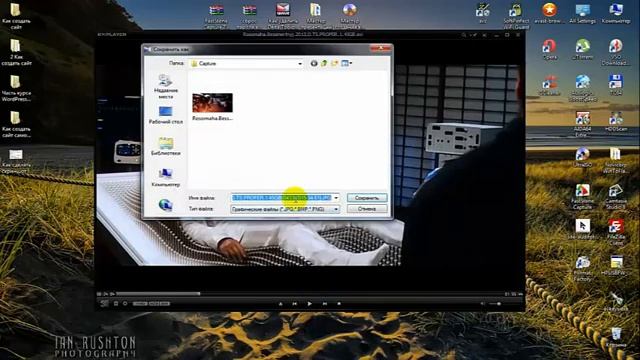
Task: Open the AIDA64 desktop shortcut
Action: 582,124
